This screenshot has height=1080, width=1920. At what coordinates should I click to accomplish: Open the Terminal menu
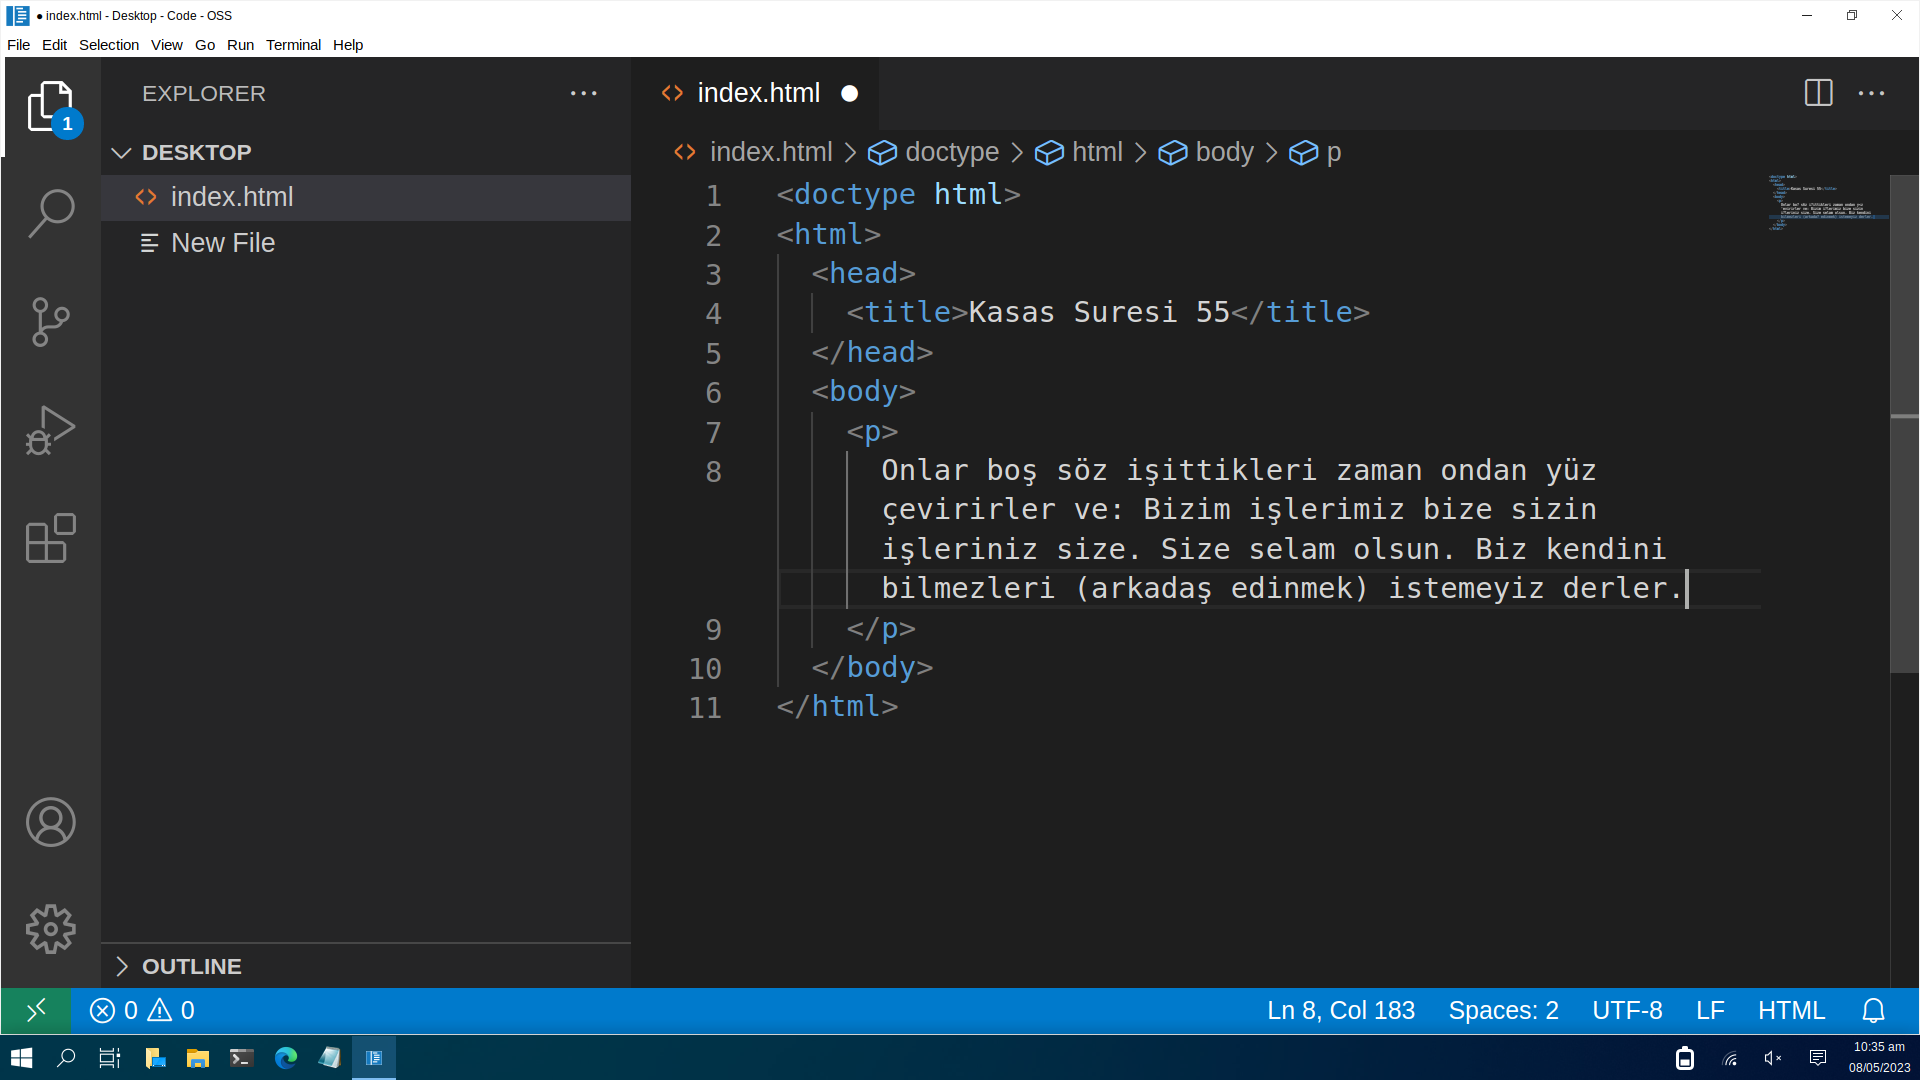point(293,45)
